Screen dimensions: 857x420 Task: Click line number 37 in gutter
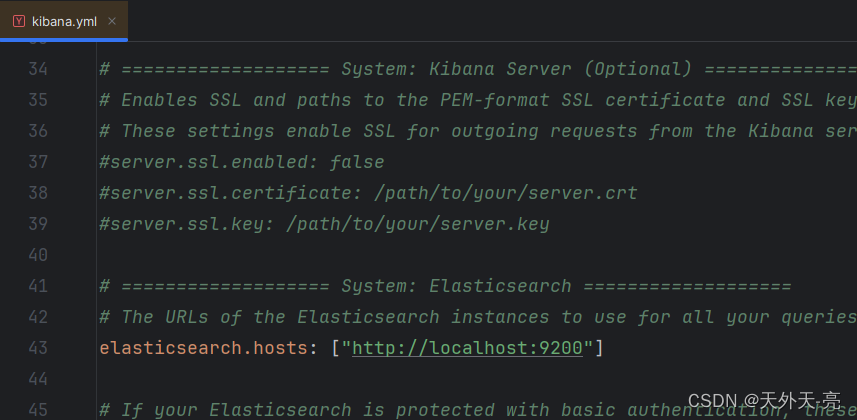pyautogui.click(x=38, y=162)
